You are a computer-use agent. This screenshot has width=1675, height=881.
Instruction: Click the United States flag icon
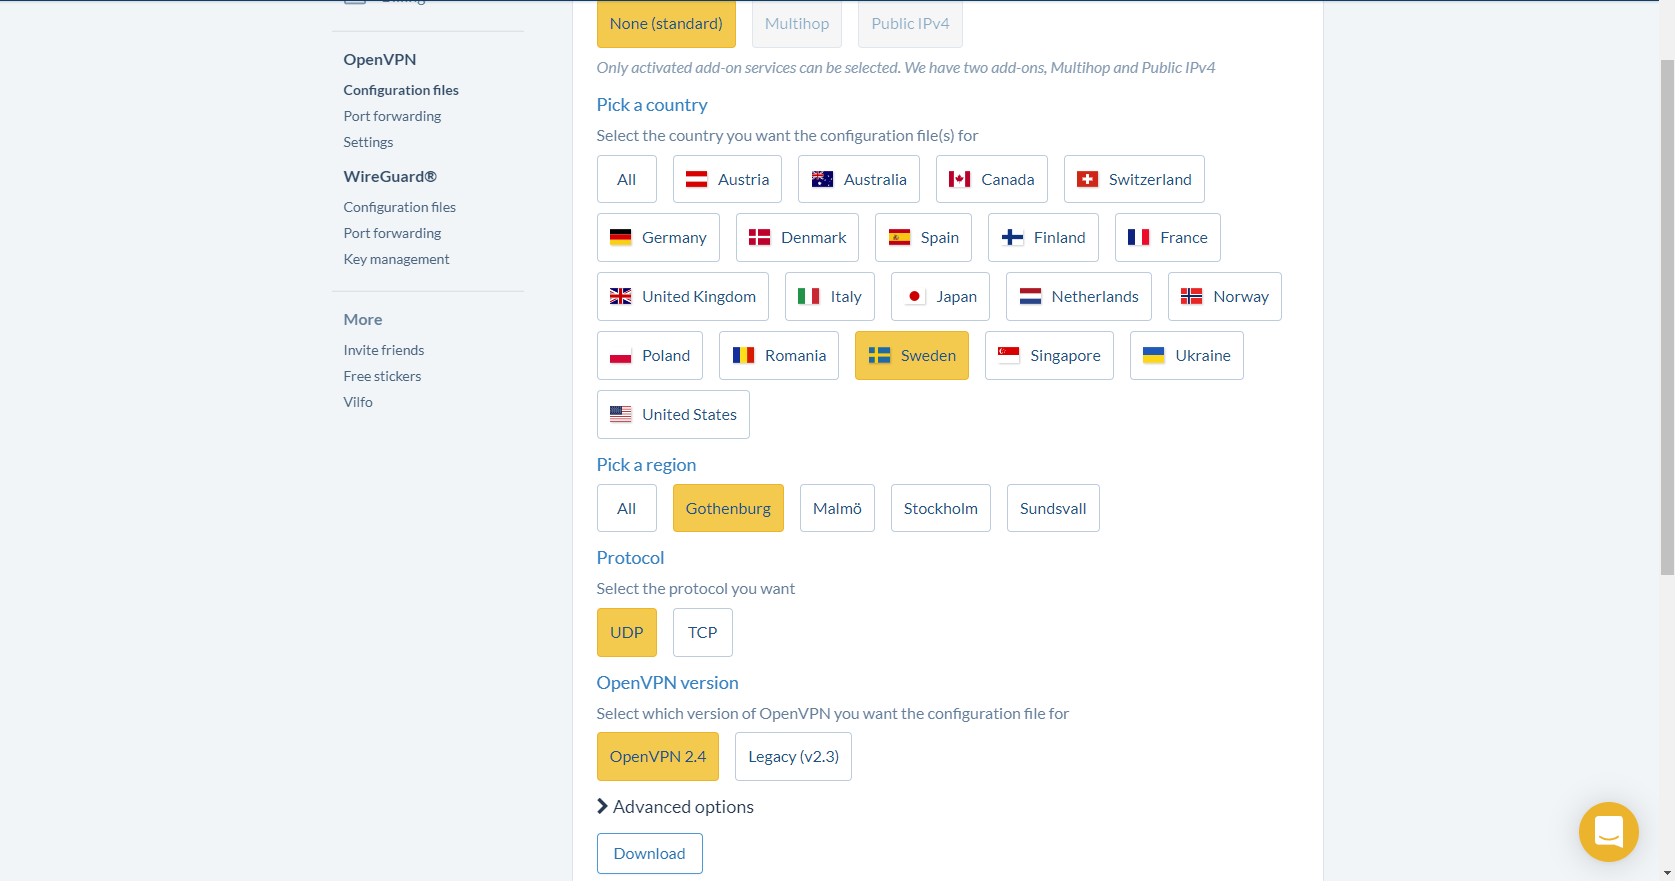coord(621,414)
